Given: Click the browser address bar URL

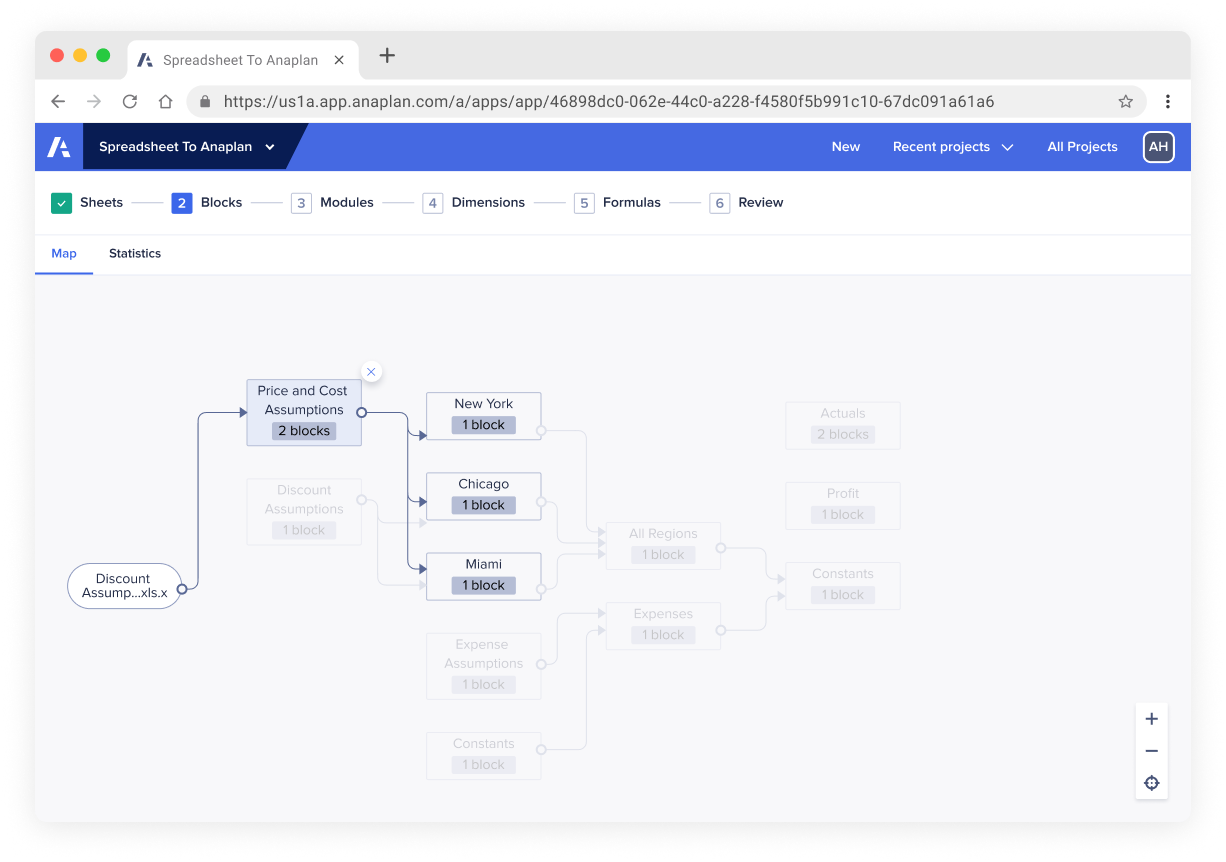Looking at the screenshot, I should (x=608, y=101).
